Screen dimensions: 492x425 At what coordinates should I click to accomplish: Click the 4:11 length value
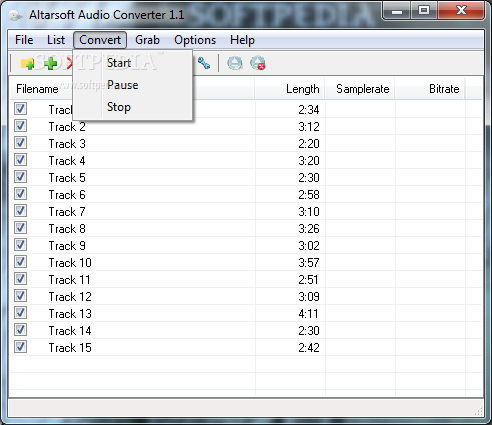click(309, 314)
